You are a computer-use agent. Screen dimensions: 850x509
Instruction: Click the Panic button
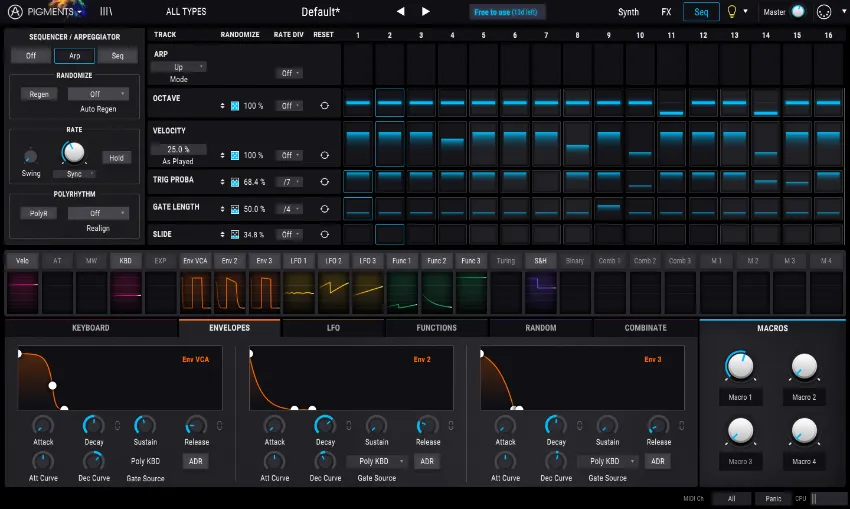[774, 499]
